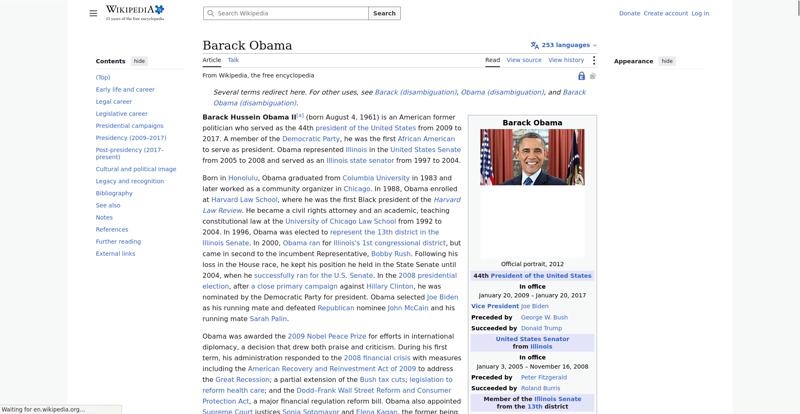Click the search magnifier icon
The width and height of the screenshot is (800, 414).
(x=211, y=13)
